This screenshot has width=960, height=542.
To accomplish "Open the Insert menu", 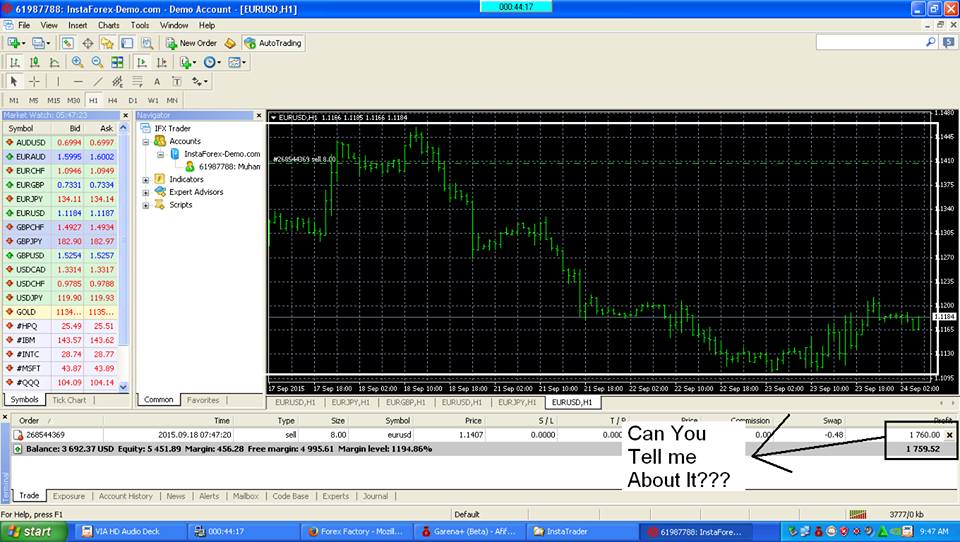I will tap(77, 25).
